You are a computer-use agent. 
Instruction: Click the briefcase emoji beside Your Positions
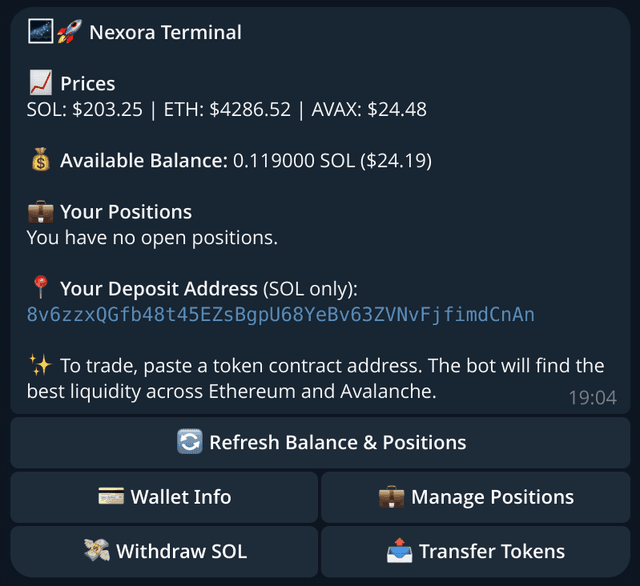pos(40,212)
